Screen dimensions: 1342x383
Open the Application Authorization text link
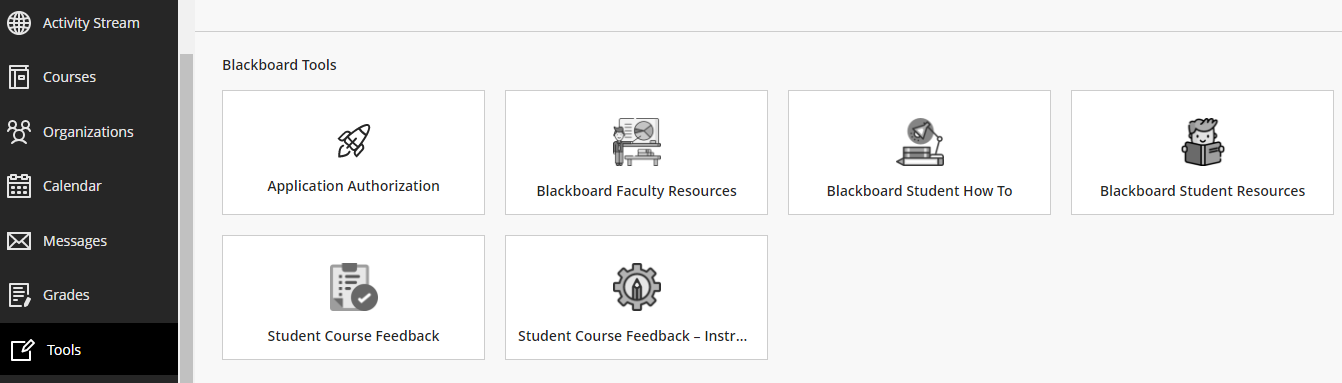click(353, 186)
